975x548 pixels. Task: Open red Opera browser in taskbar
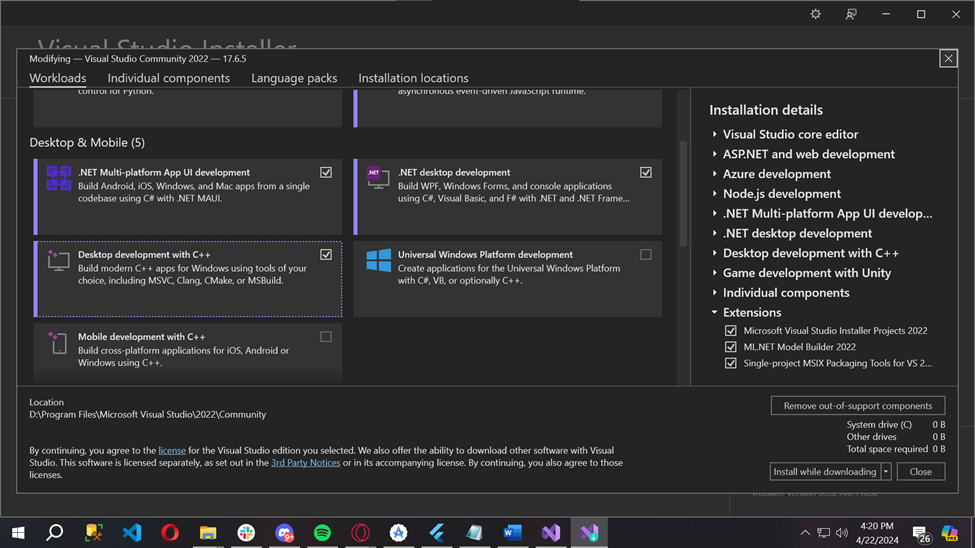[170, 532]
